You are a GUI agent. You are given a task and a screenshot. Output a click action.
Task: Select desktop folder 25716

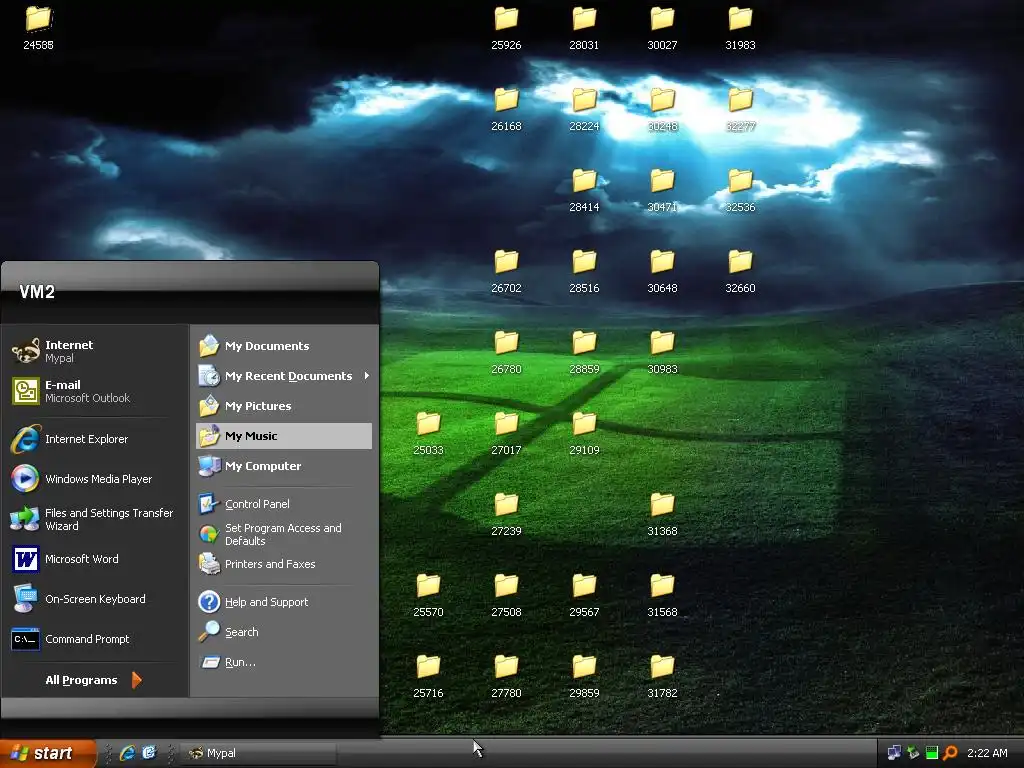[x=428, y=675]
